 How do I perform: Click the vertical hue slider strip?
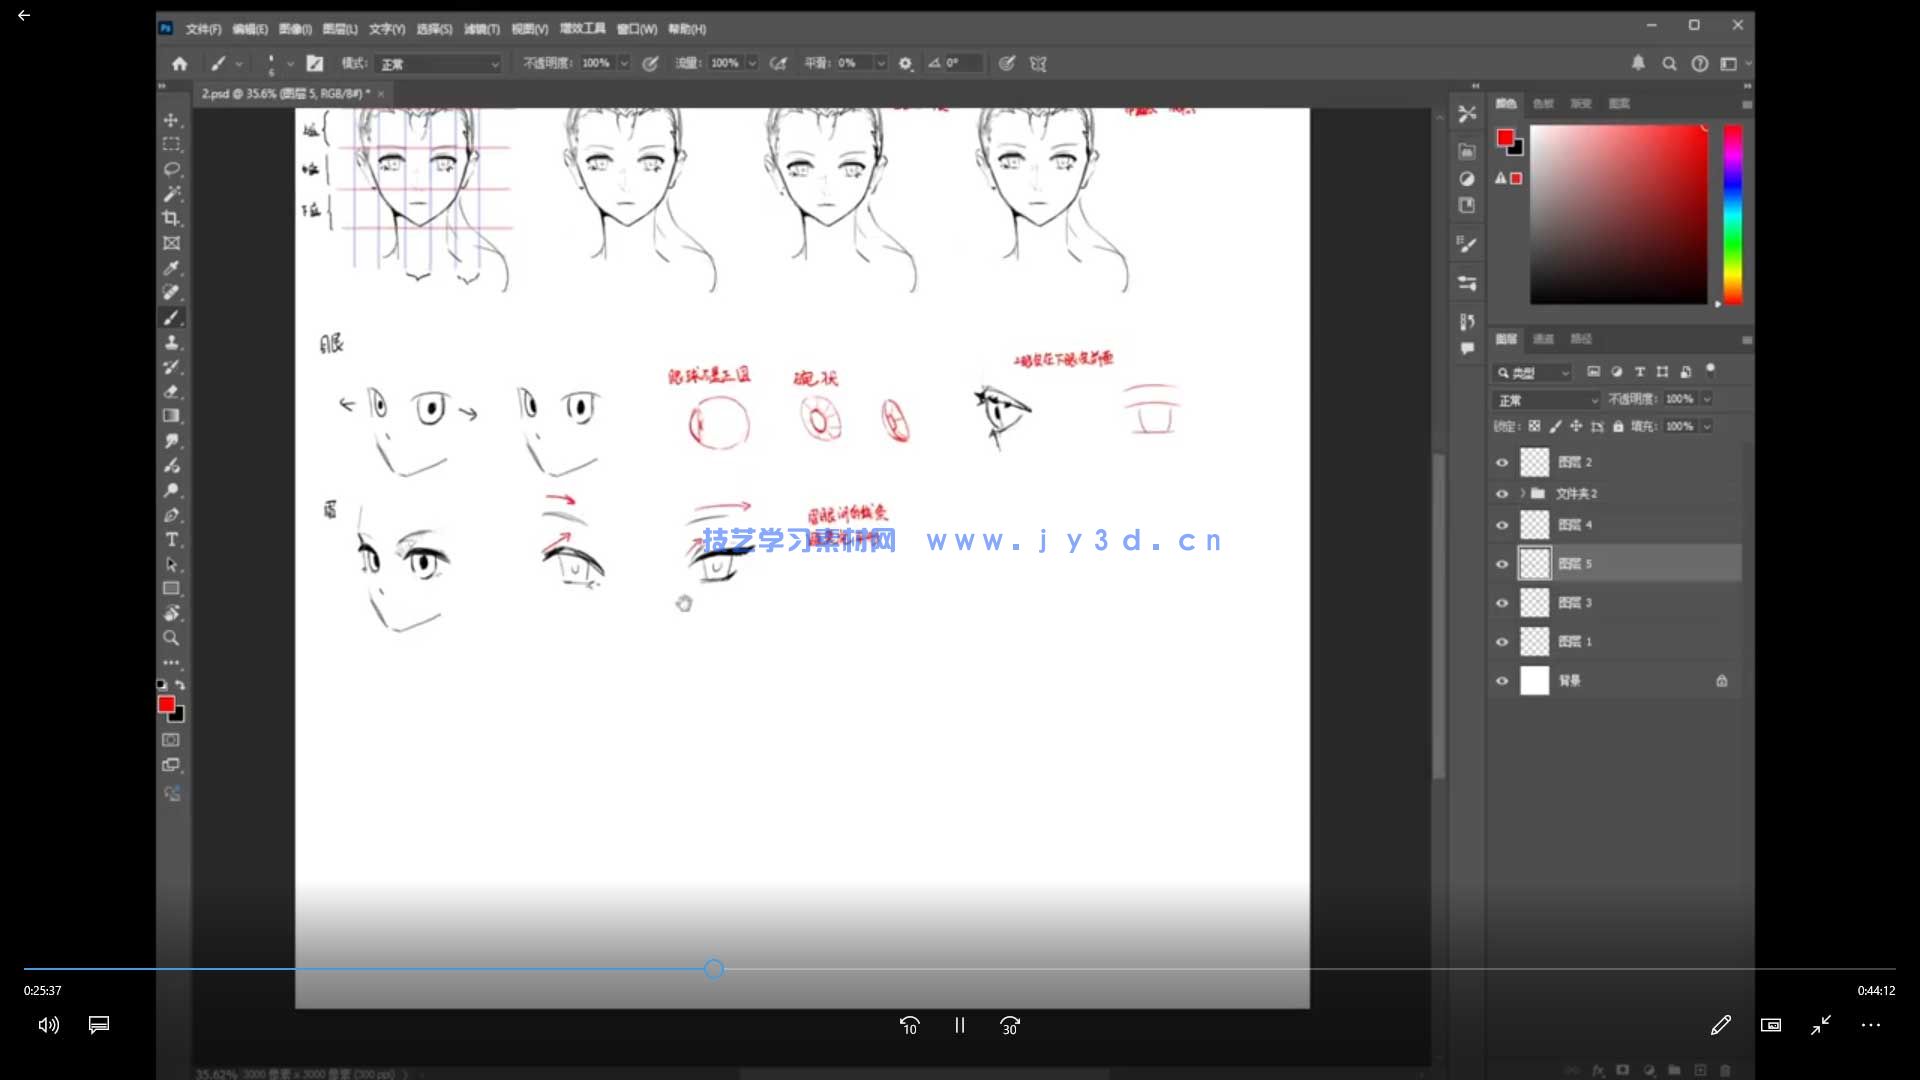tap(1732, 214)
